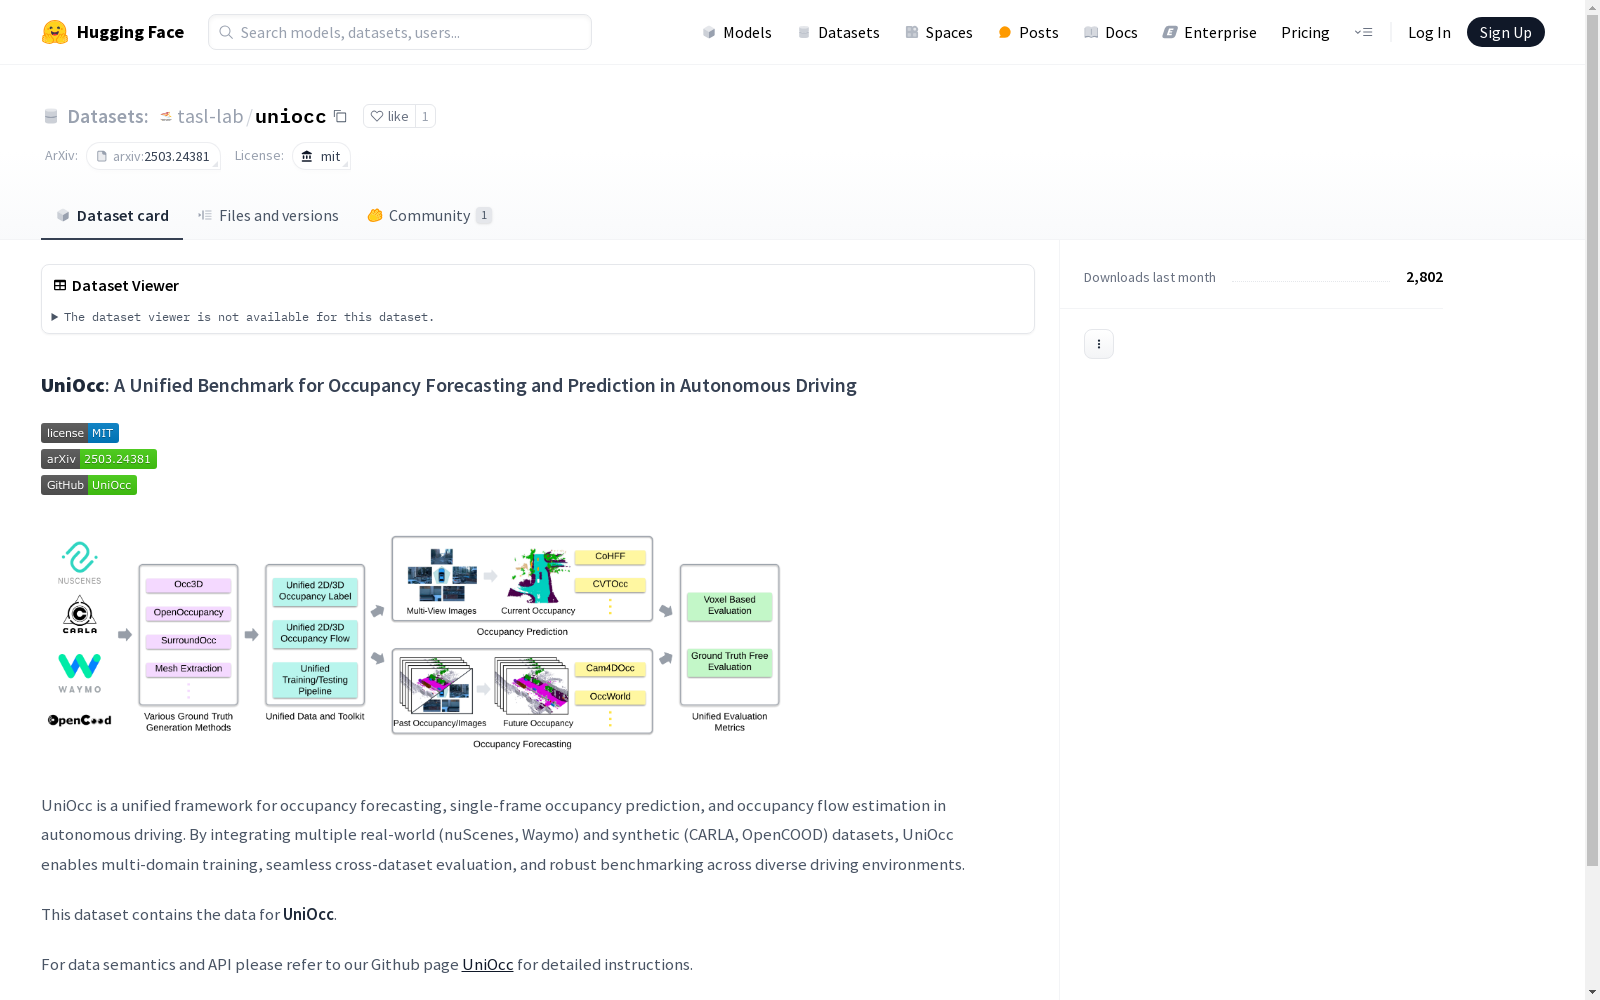1600x1000 pixels.
Task: Switch to Files and versions tab
Action: click(268, 216)
